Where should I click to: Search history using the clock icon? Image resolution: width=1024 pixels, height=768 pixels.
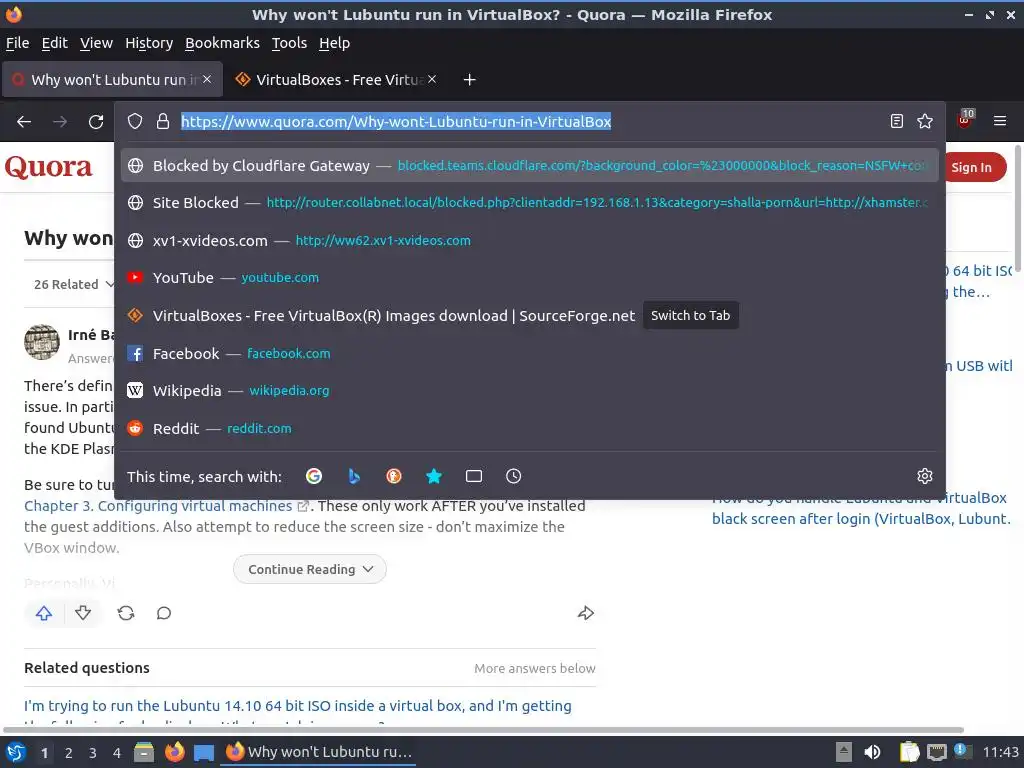[x=513, y=476]
